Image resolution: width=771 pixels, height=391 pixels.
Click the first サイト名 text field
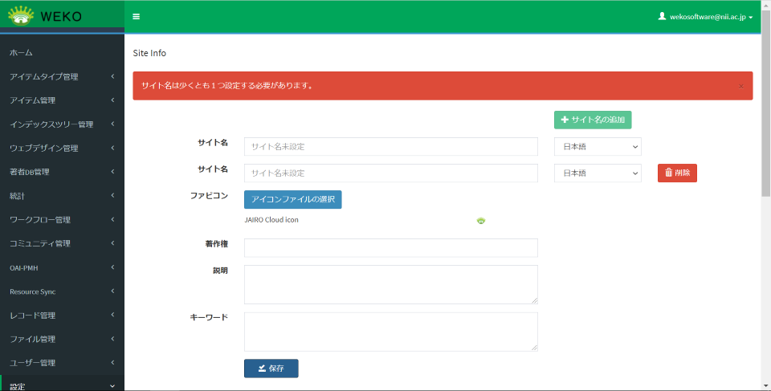391,147
